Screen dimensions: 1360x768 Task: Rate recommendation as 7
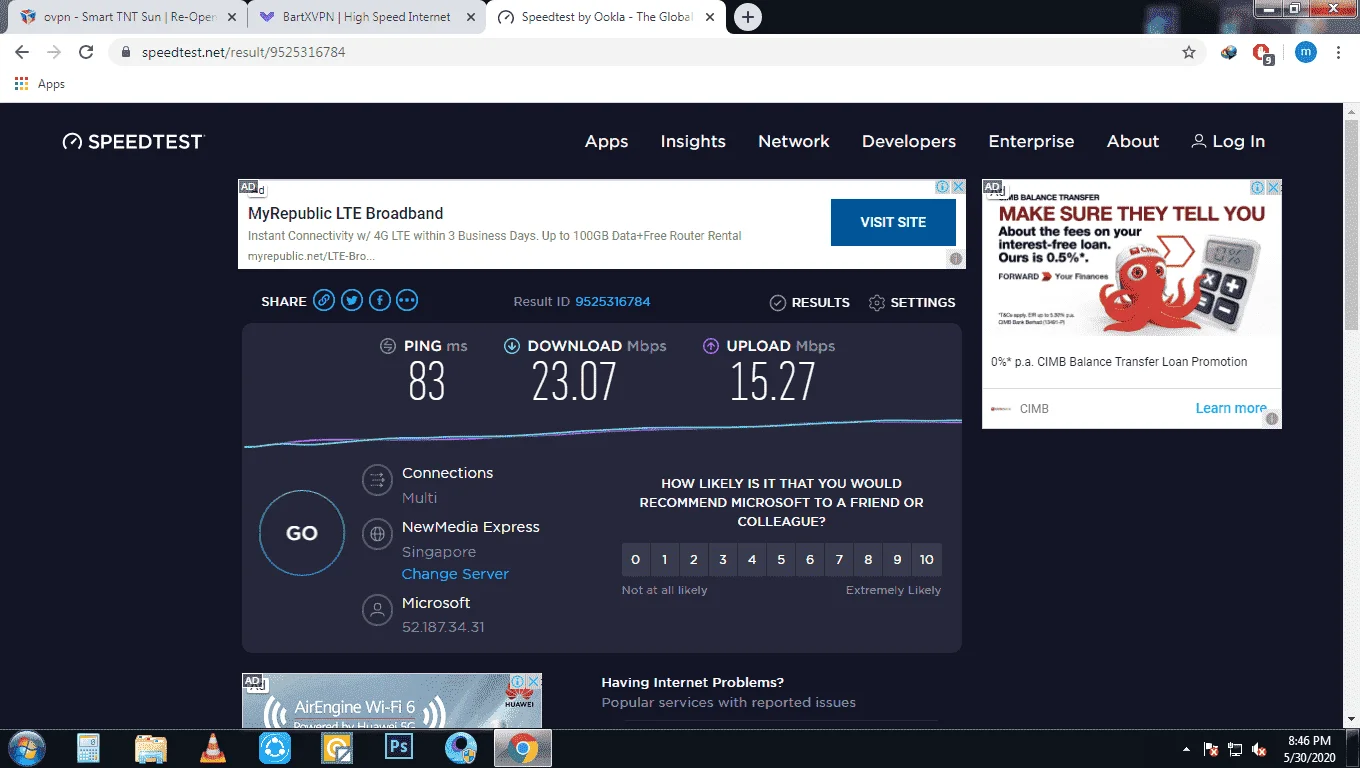click(x=839, y=560)
